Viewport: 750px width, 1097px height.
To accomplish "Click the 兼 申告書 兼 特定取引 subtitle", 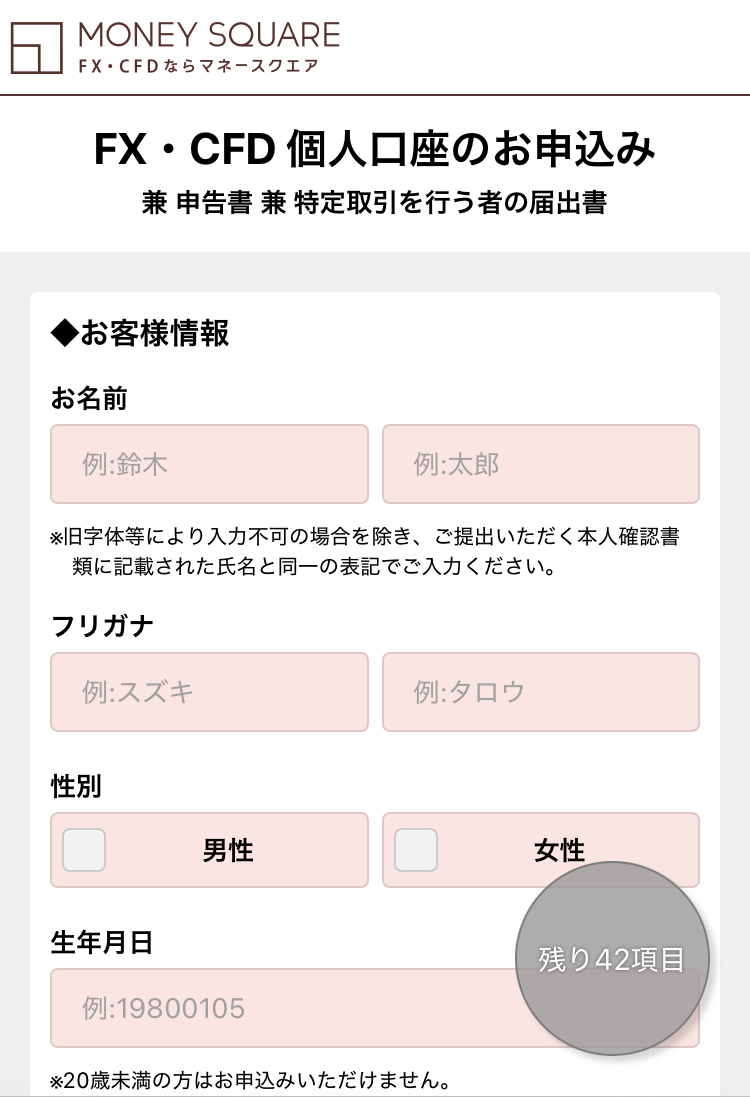I will point(375,204).
